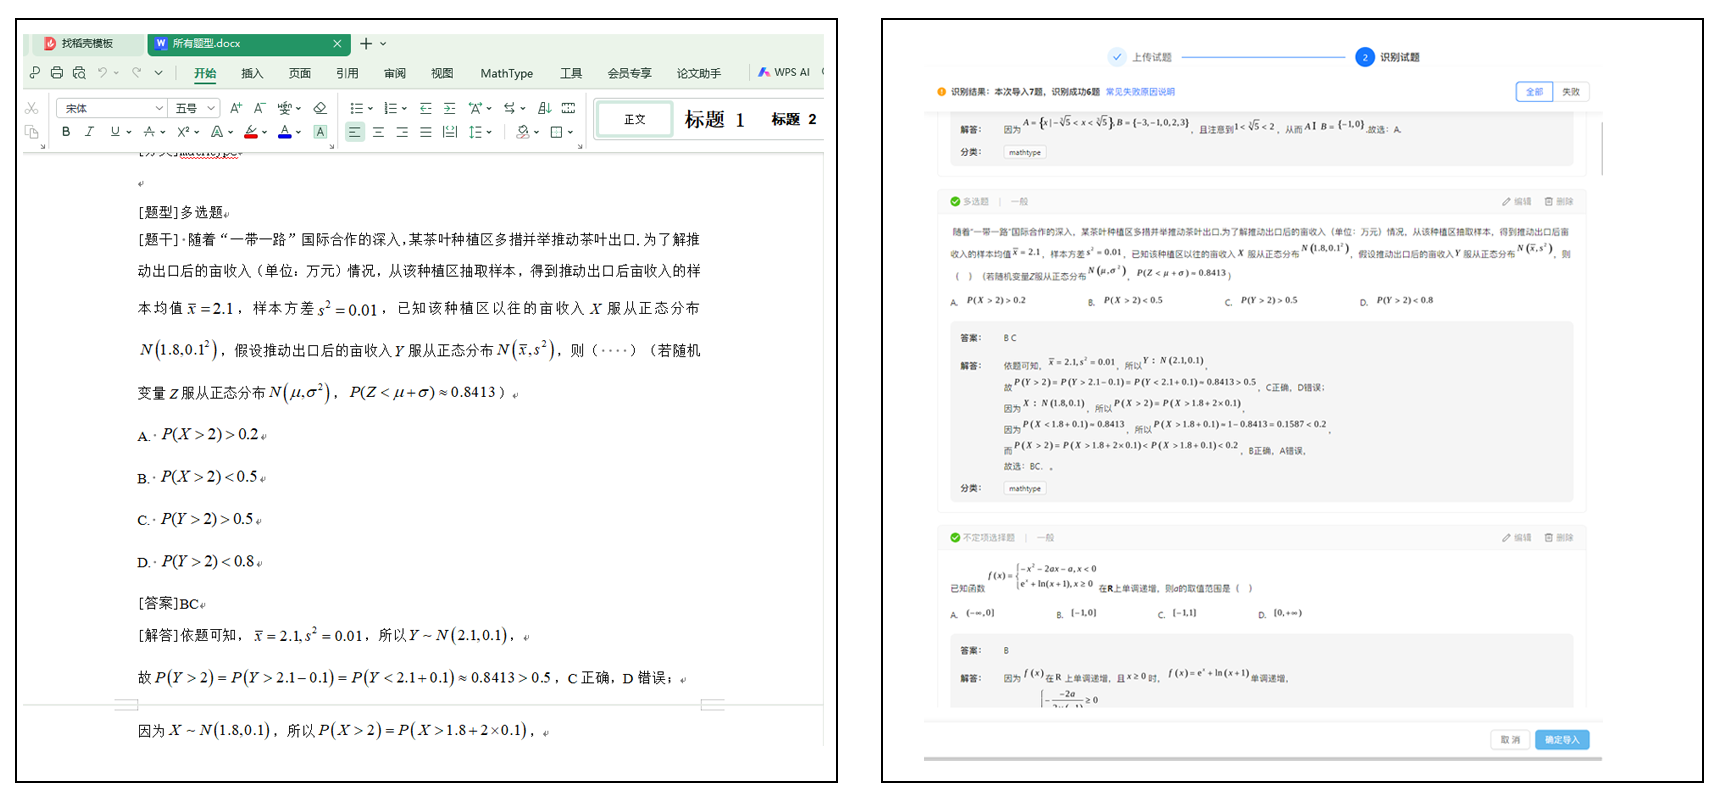Click the Undo arrow icon

tap(102, 73)
